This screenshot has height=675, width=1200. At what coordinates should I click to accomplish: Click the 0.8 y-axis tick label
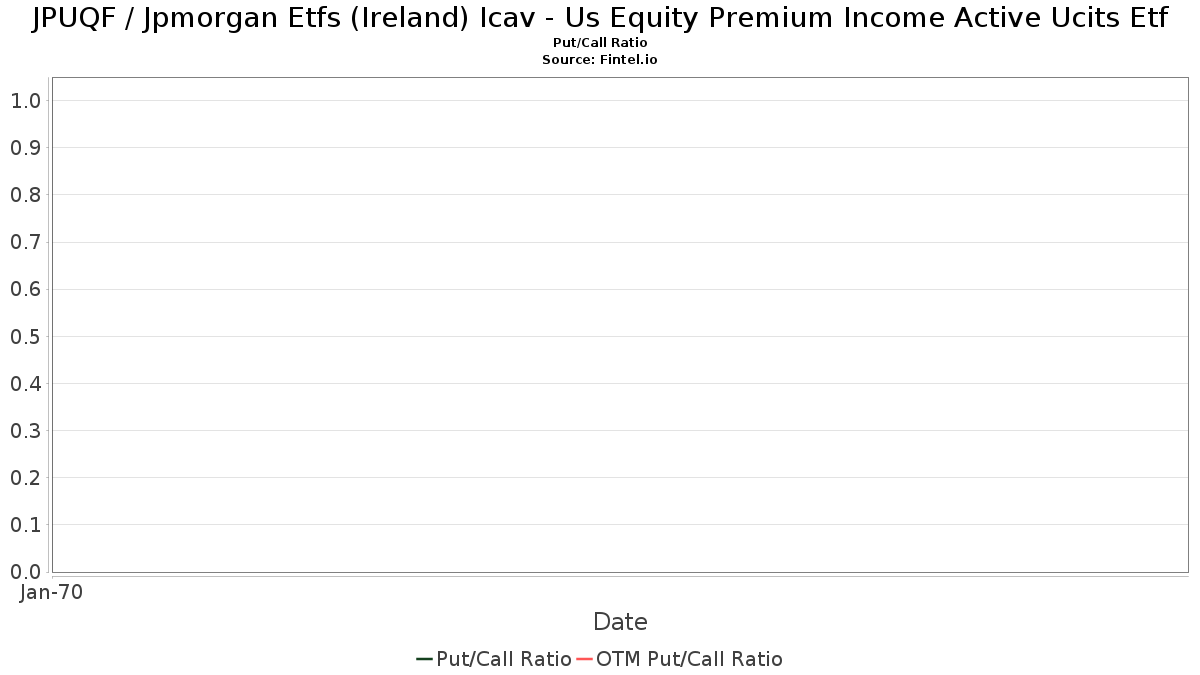click(x=25, y=195)
